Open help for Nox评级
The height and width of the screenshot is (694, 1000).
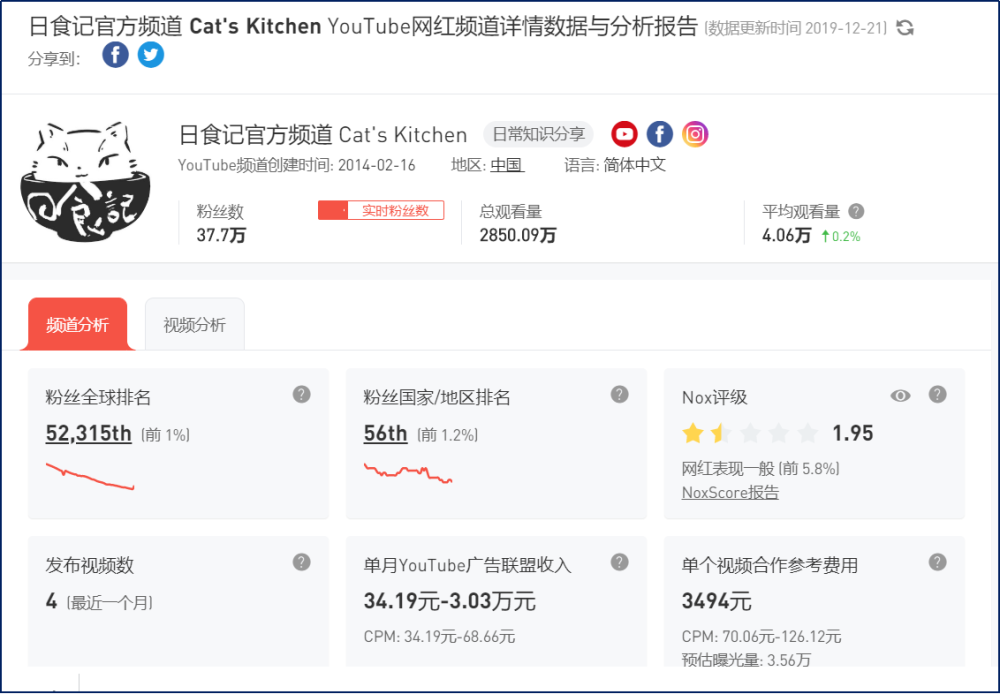938,394
